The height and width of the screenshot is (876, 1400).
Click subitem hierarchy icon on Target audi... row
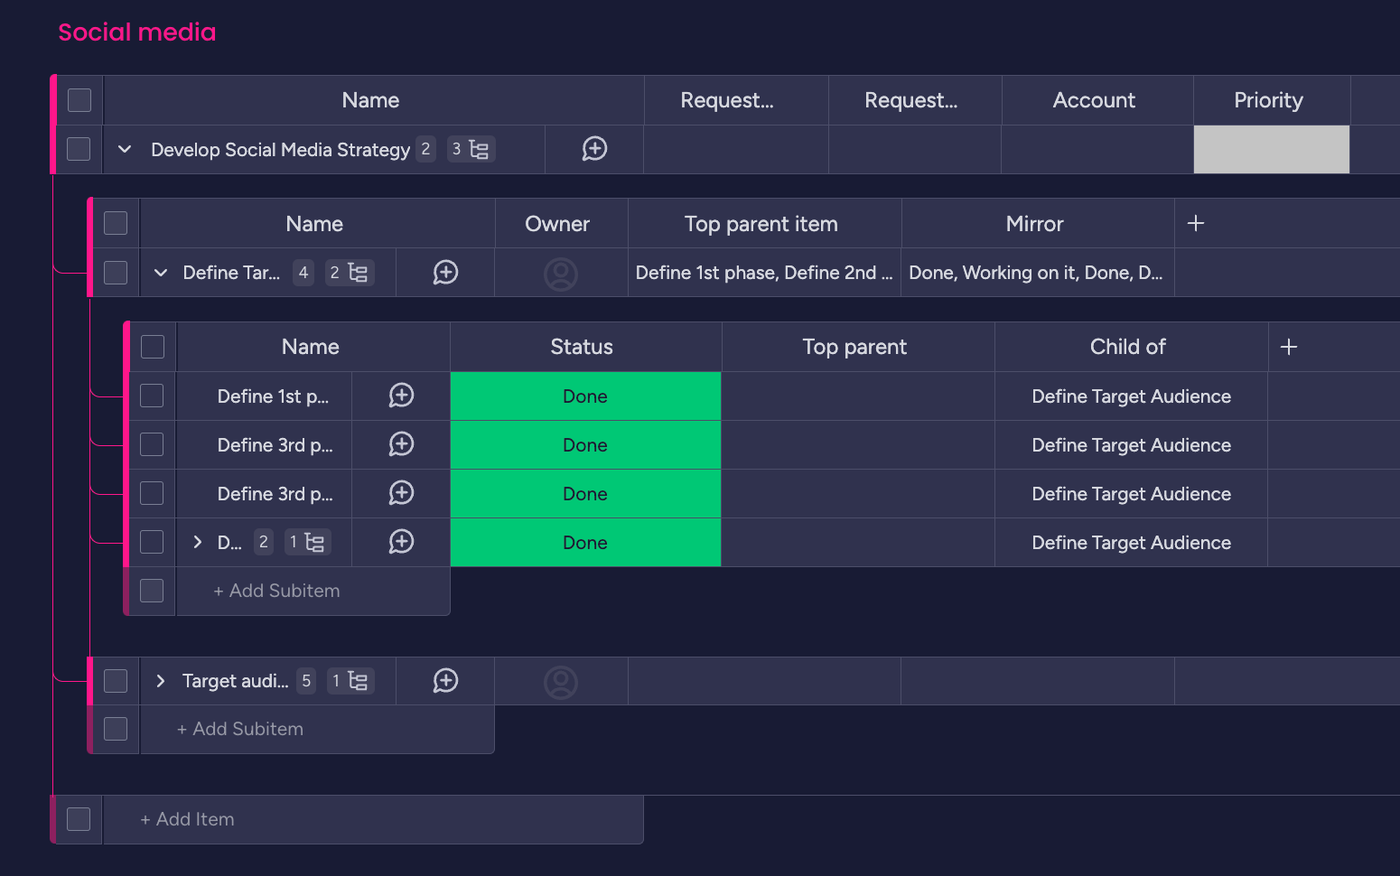click(350, 681)
